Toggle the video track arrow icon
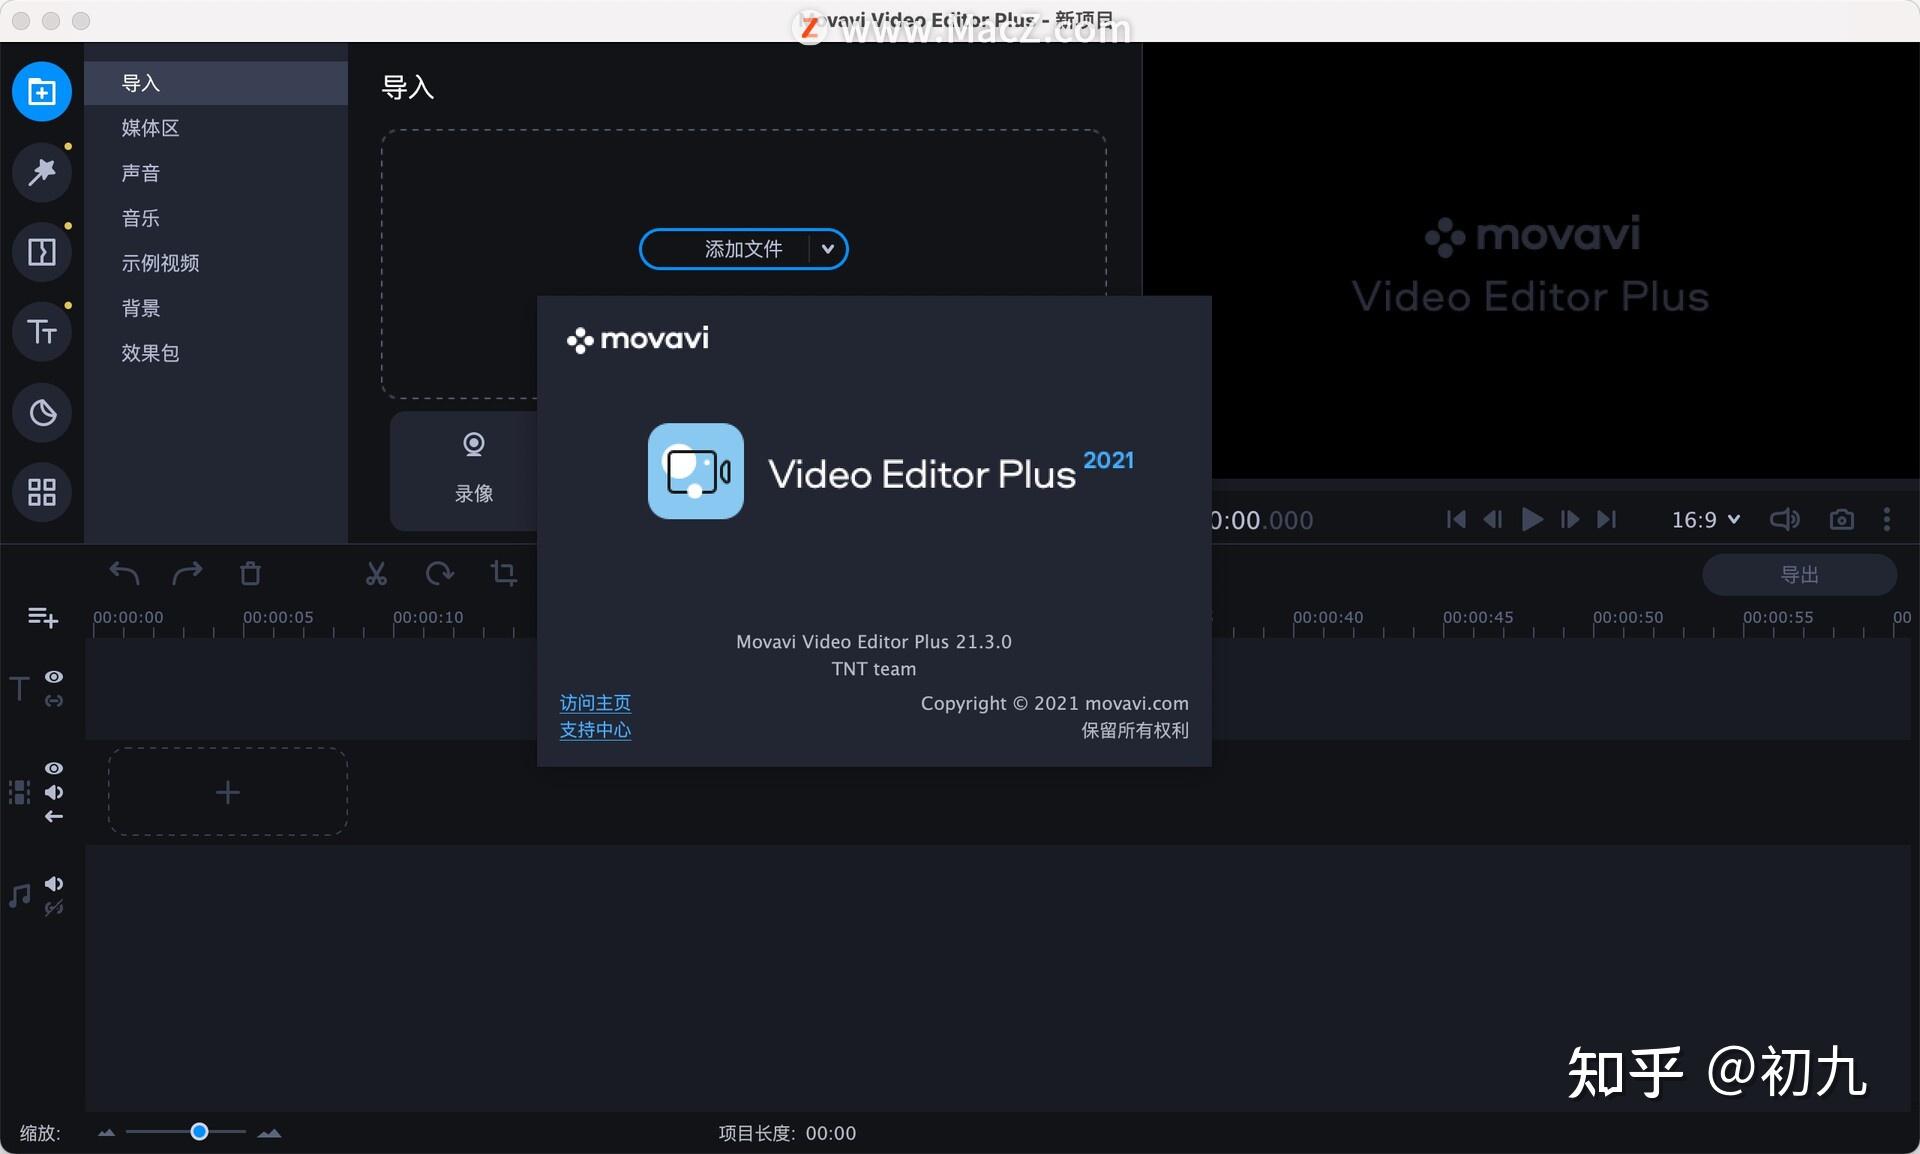This screenshot has height=1154, width=1920. (54, 816)
